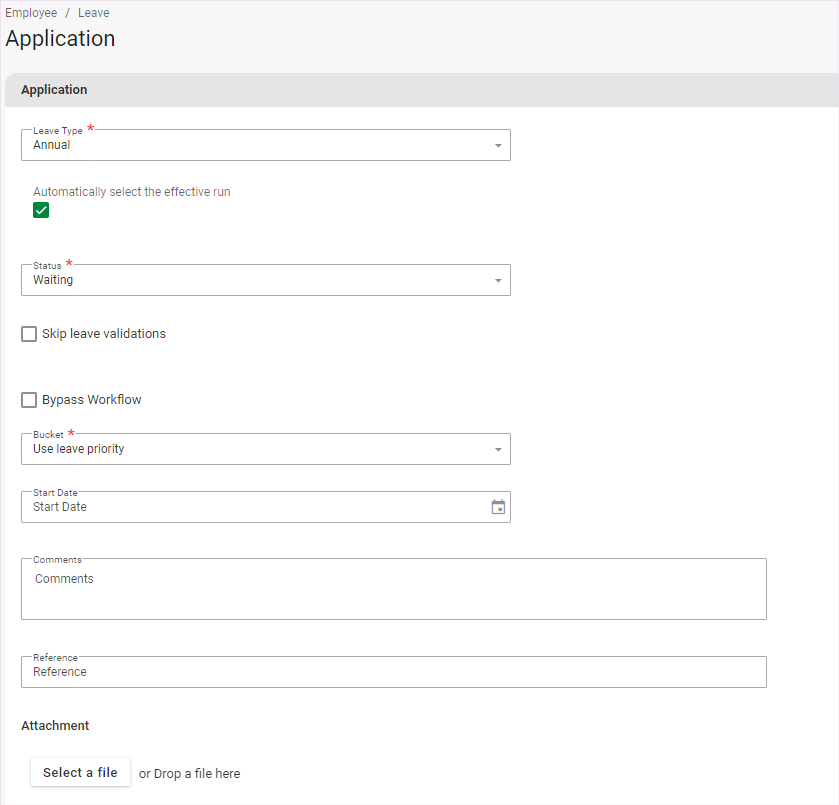Open the Start Date calendar picker icon
The height and width of the screenshot is (805, 839).
498,507
